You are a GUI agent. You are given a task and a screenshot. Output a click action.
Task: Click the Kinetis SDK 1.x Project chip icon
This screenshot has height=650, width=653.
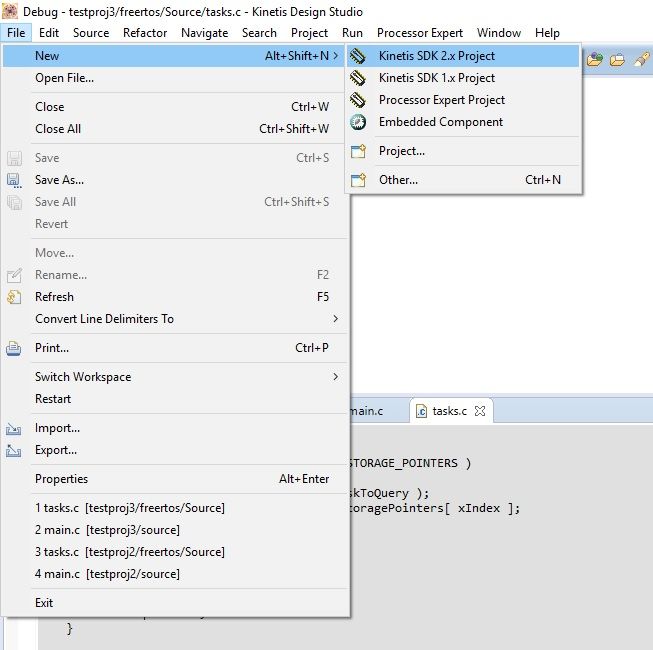click(358, 78)
